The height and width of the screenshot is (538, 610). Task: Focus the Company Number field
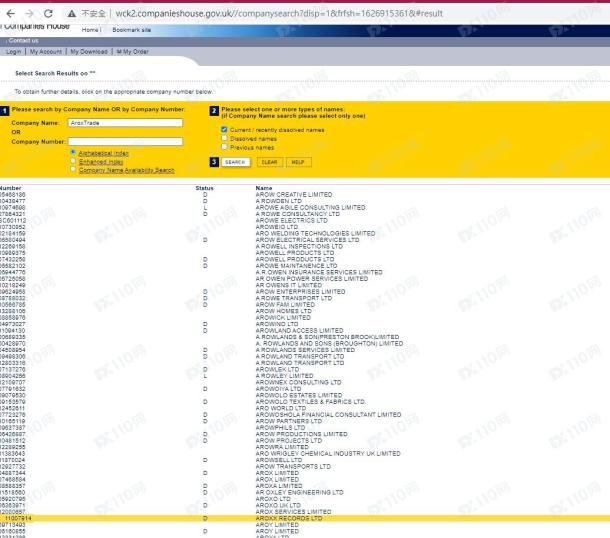point(125,141)
